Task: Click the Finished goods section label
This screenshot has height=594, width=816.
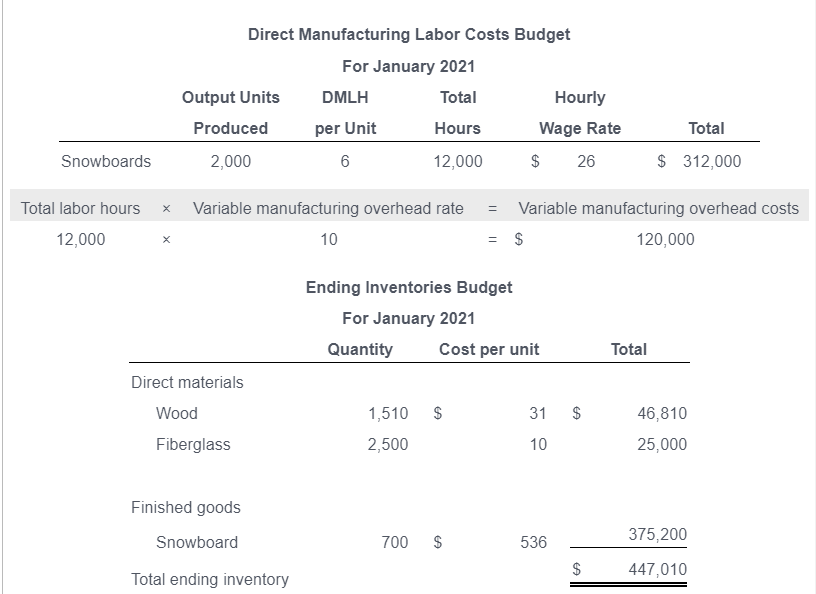Action: [184, 508]
